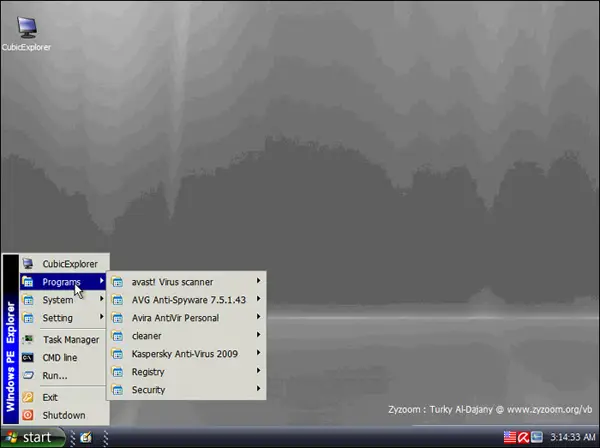The height and width of the screenshot is (448, 600).
Task: Click the Task Manager icon
Action: (28, 339)
